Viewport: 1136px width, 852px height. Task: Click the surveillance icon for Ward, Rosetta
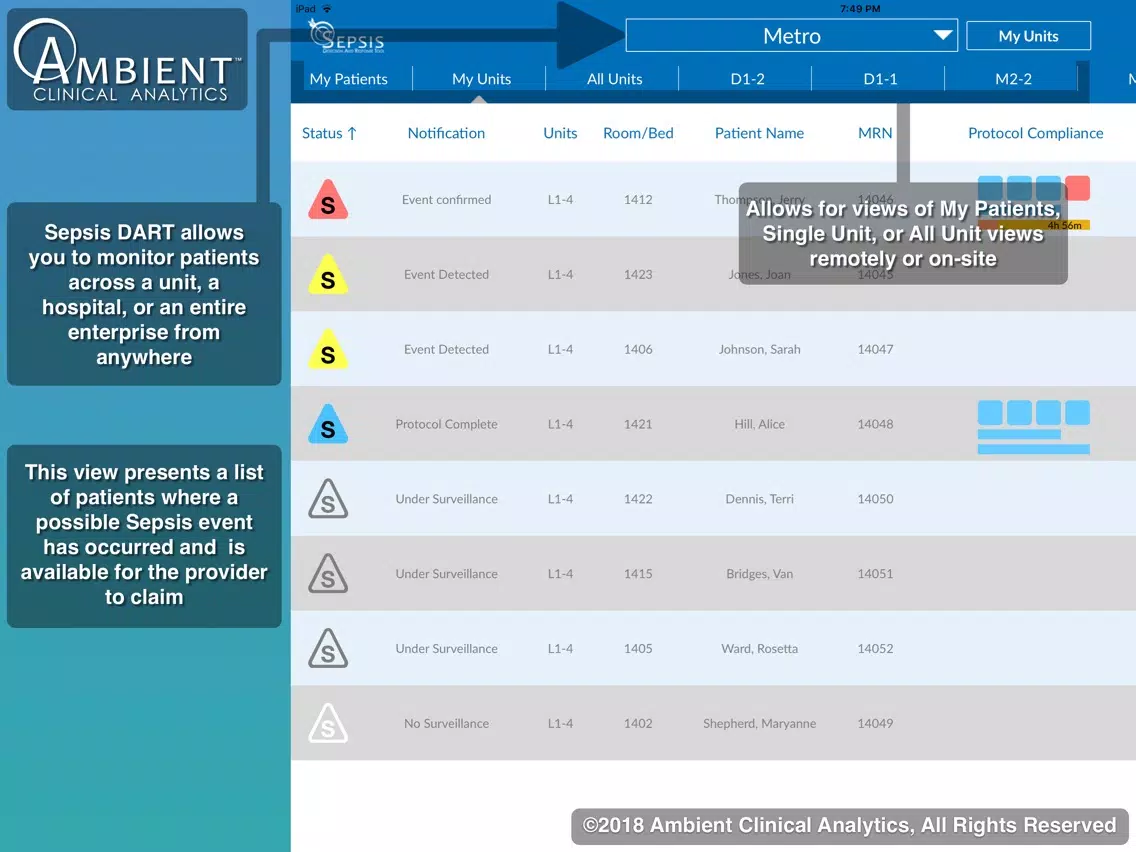[x=328, y=648]
